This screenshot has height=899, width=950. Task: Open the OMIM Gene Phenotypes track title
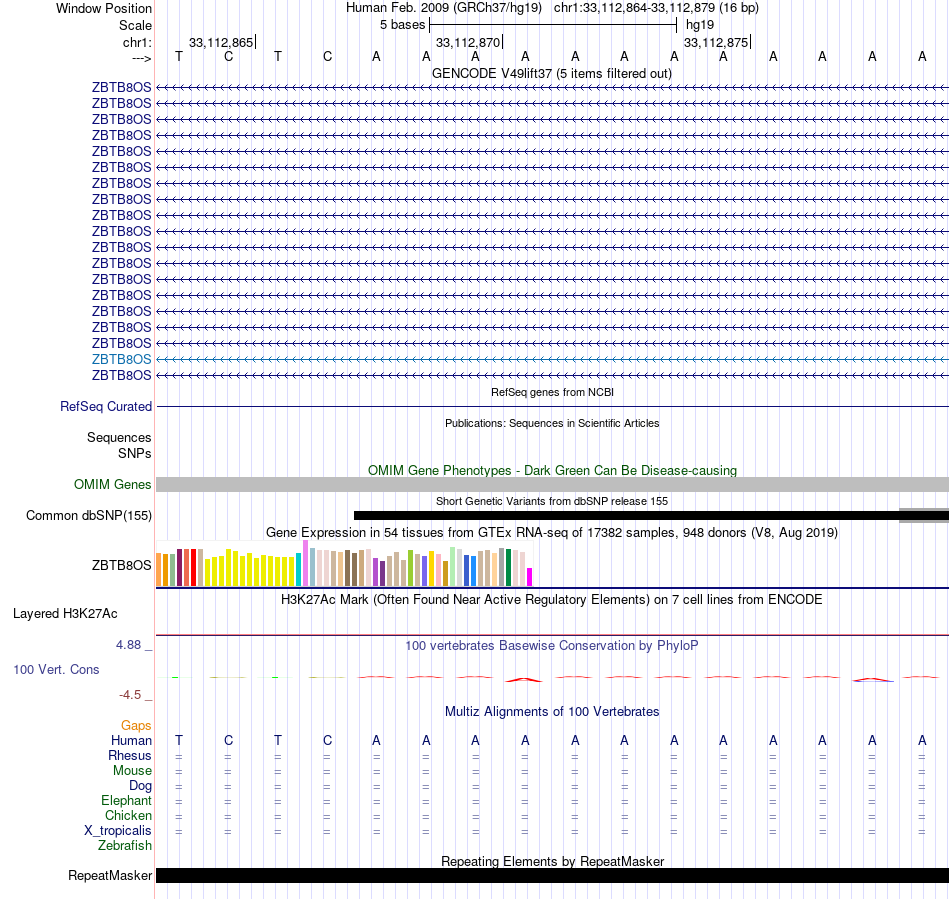[x=552, y=470]
